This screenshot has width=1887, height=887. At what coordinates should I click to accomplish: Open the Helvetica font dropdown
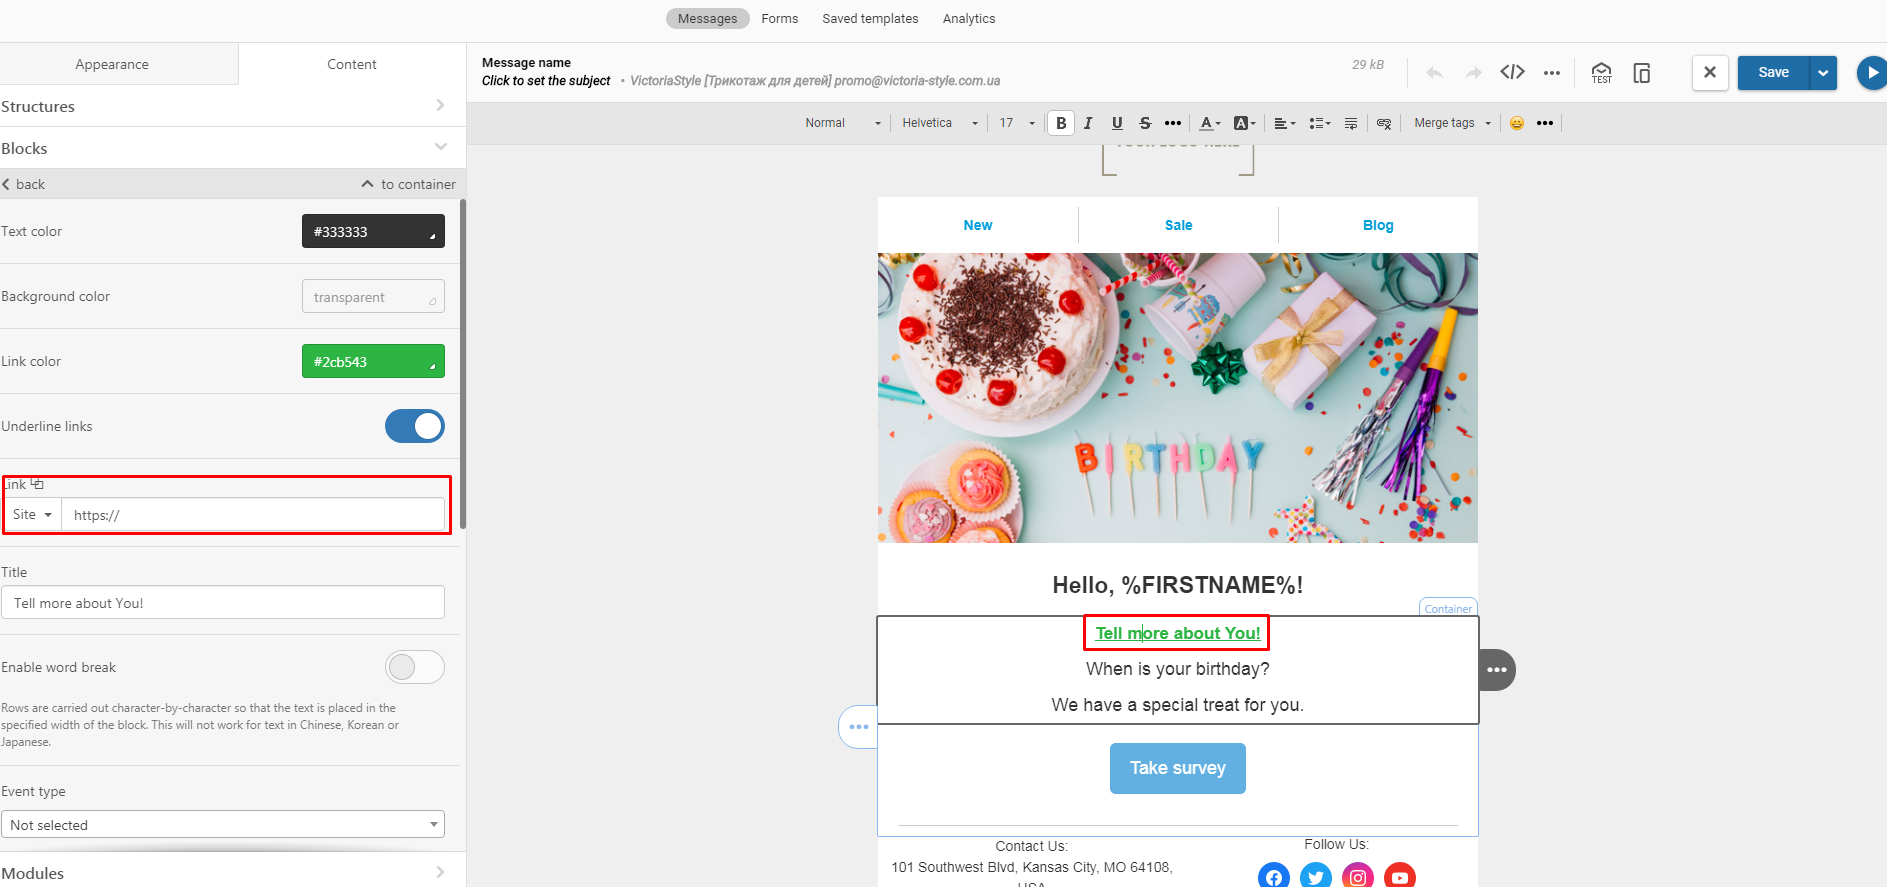pyautogui.click(x=940, y=123)
